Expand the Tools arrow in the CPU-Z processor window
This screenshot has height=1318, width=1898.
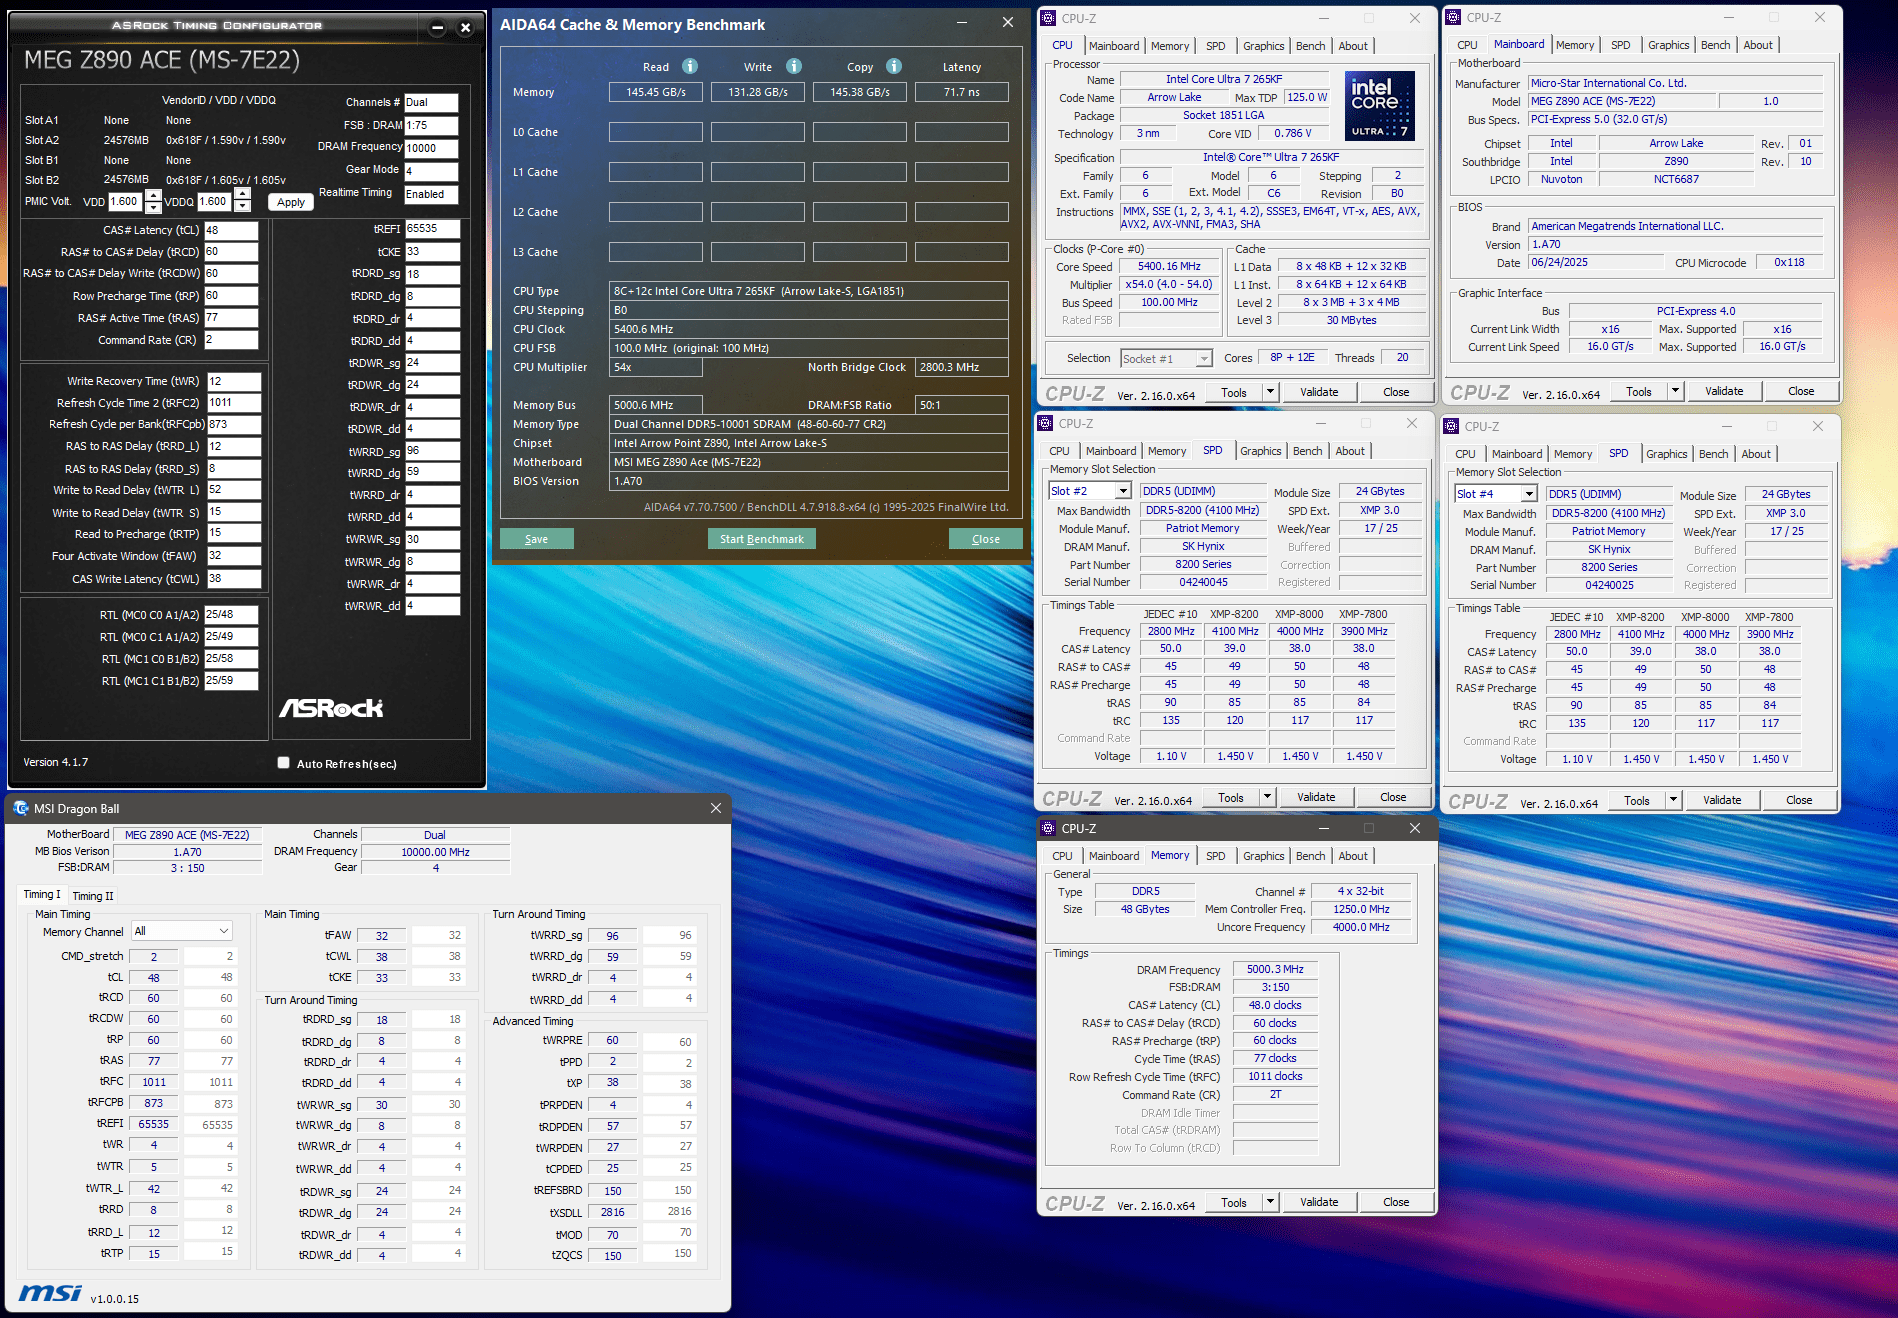pyautogui.click(x=1270, y=392)
